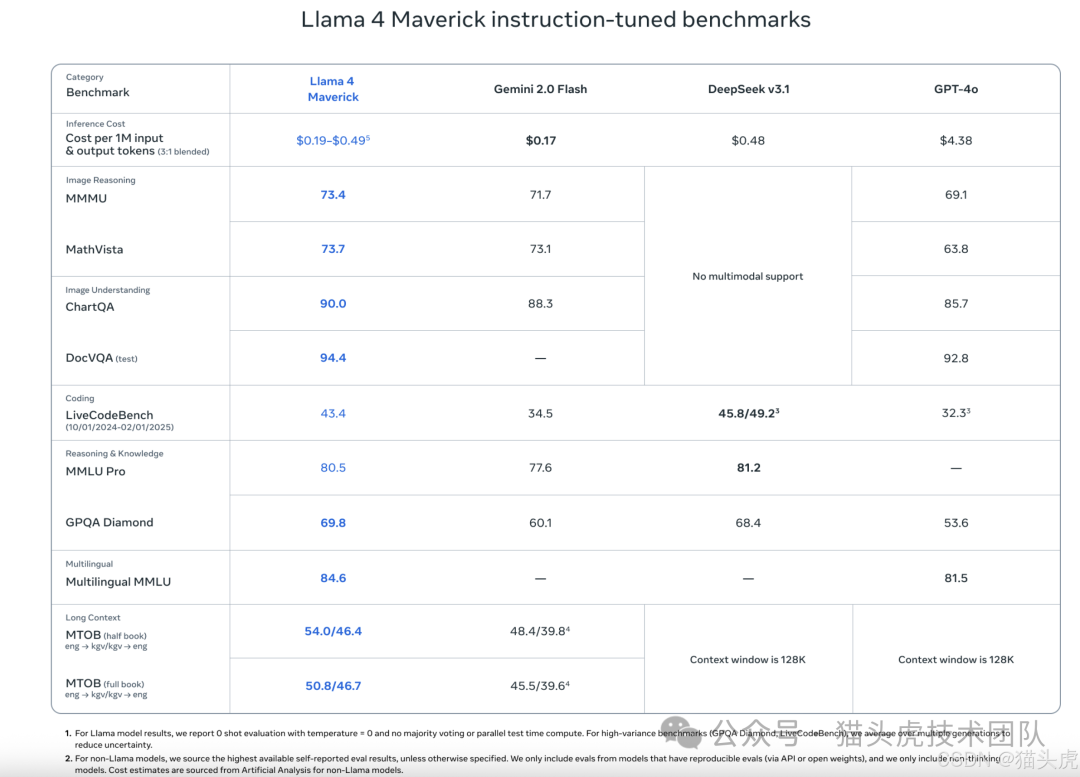This screenshot has height=777, width=1080.
Task: Select the MMLU Pro score '80.5'
Action: 333,468
